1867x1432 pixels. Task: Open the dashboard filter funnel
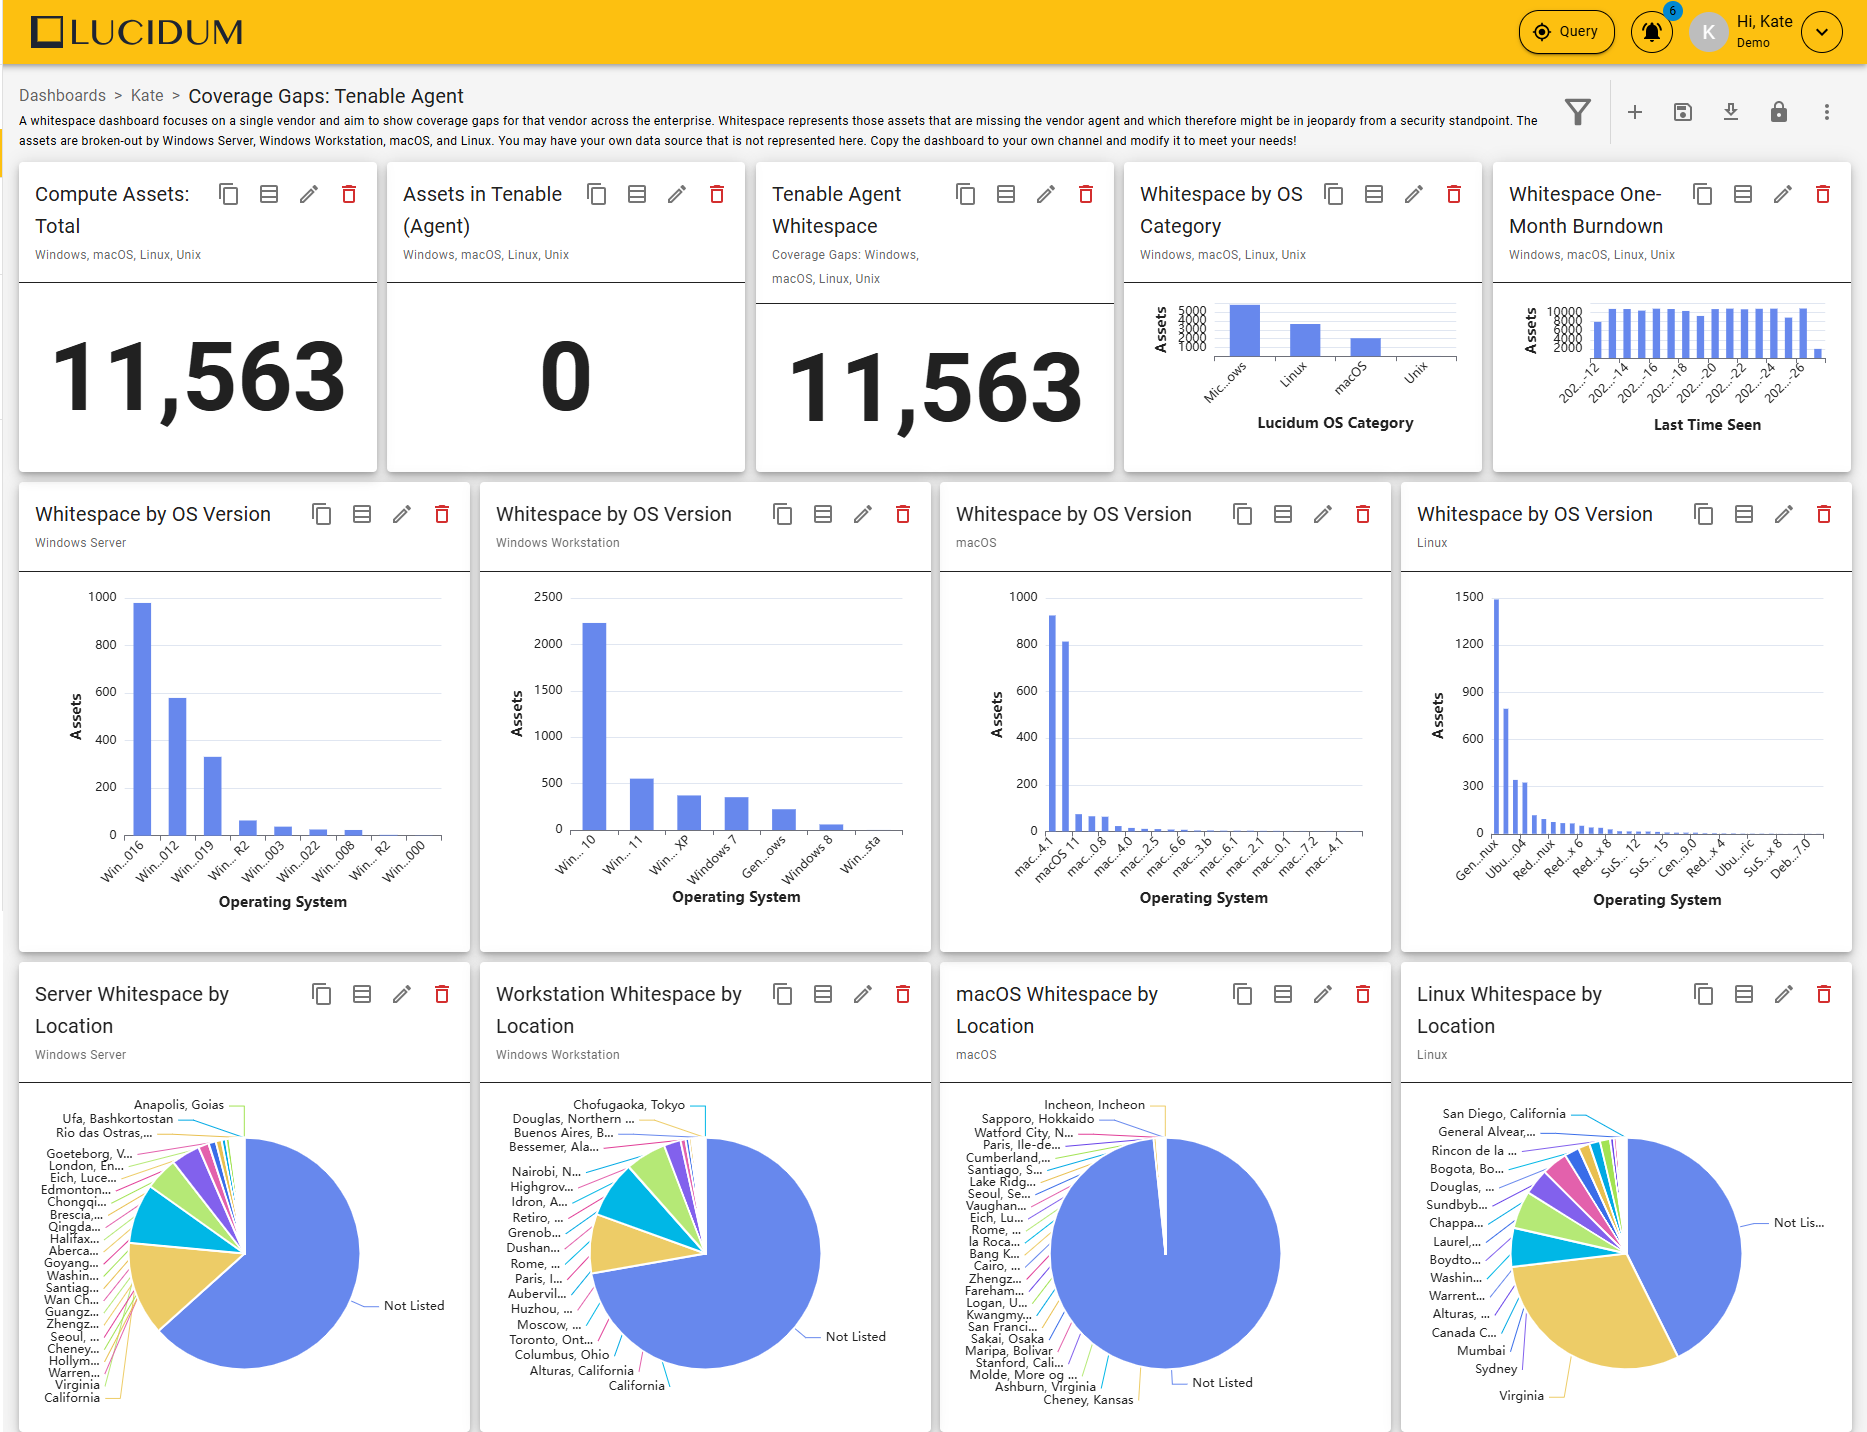(x=1578, y=112)
